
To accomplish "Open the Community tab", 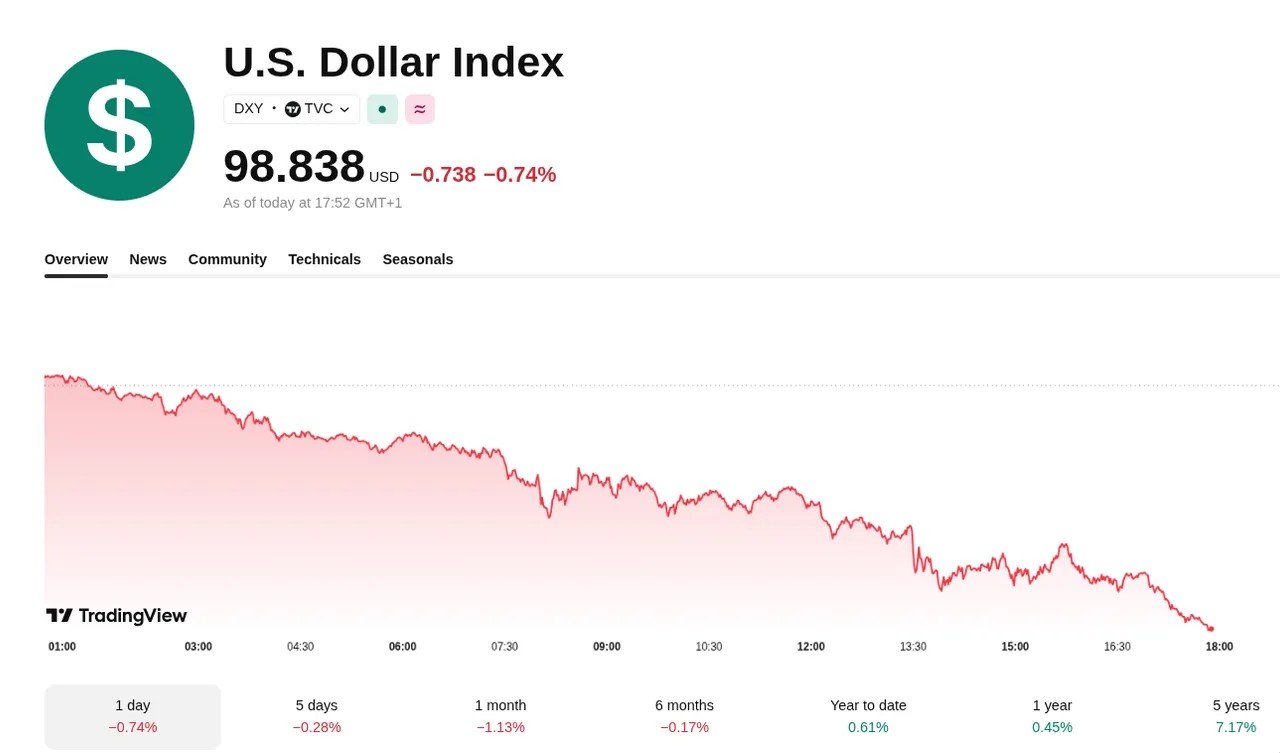I will [227, 259].
